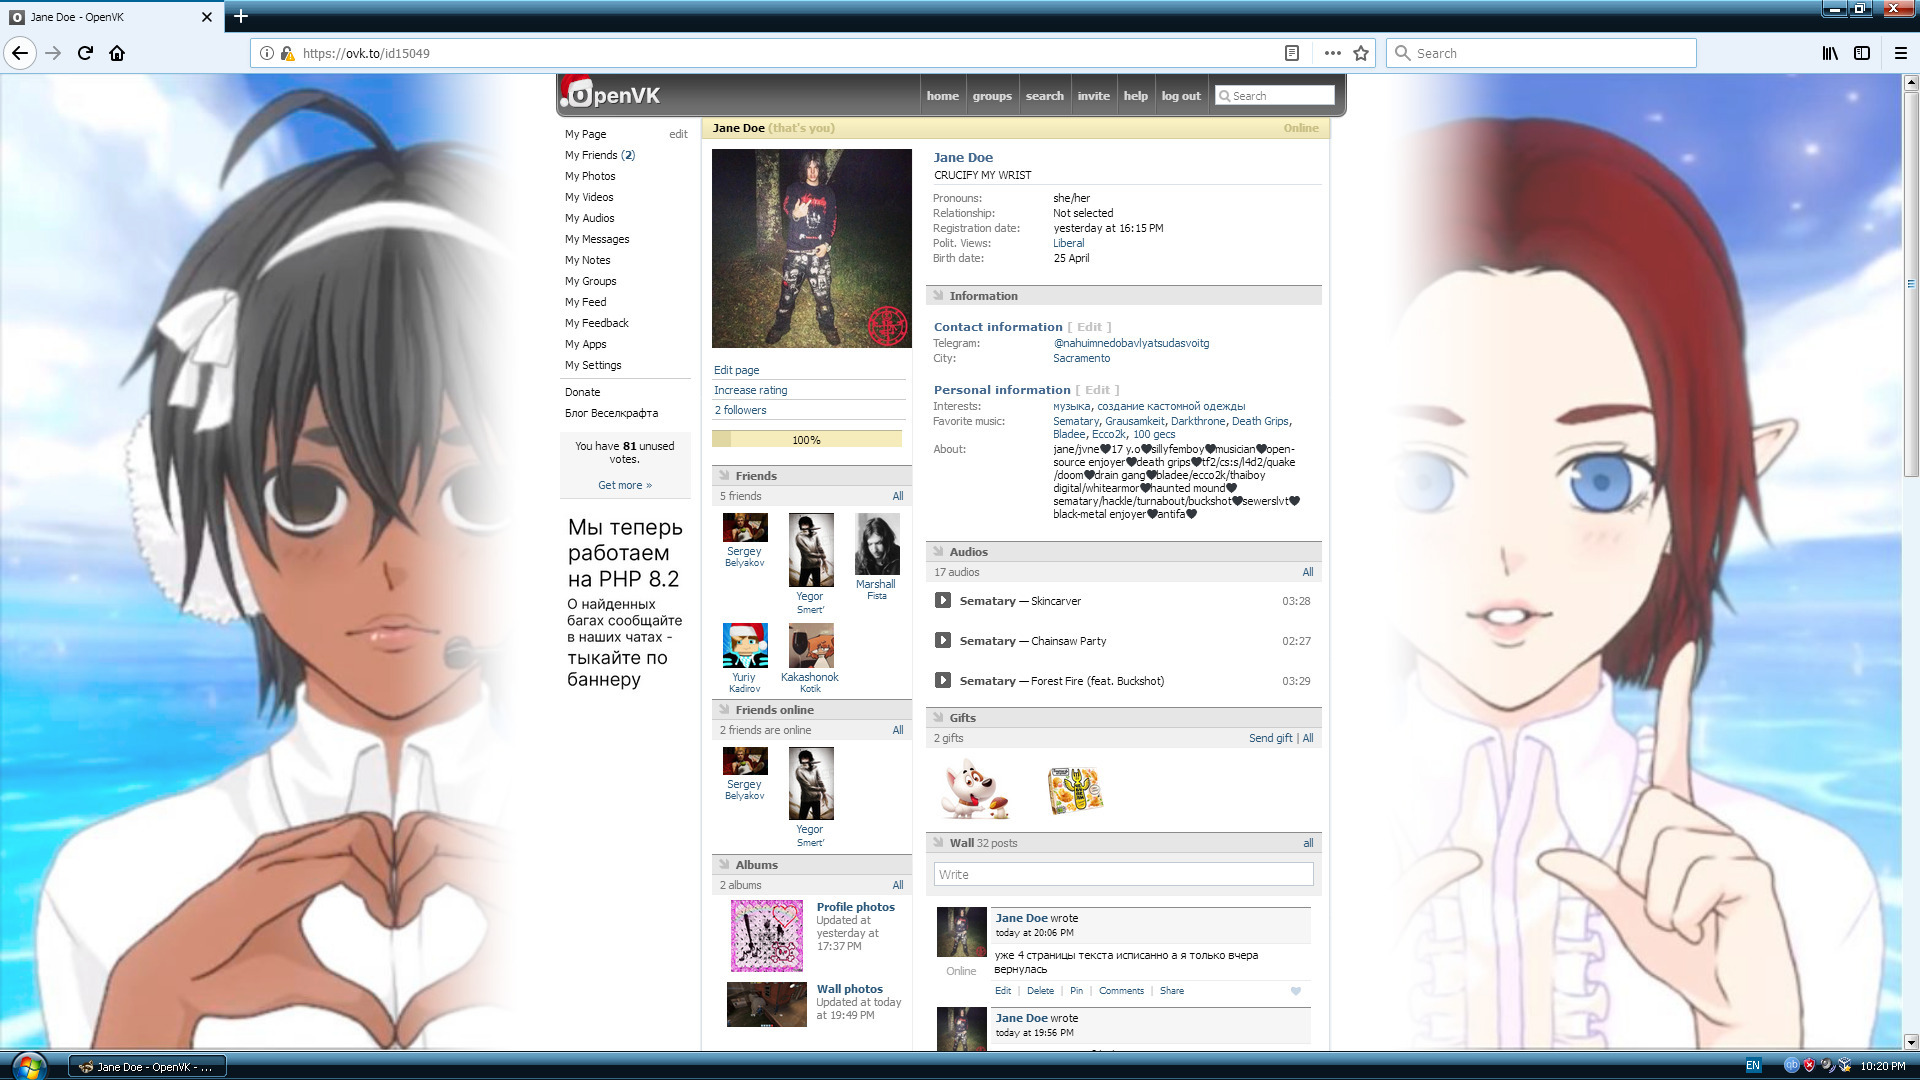The image size is (1920, 1080).
Task: Click the Edit page link
Action: [x=736, y=370]
